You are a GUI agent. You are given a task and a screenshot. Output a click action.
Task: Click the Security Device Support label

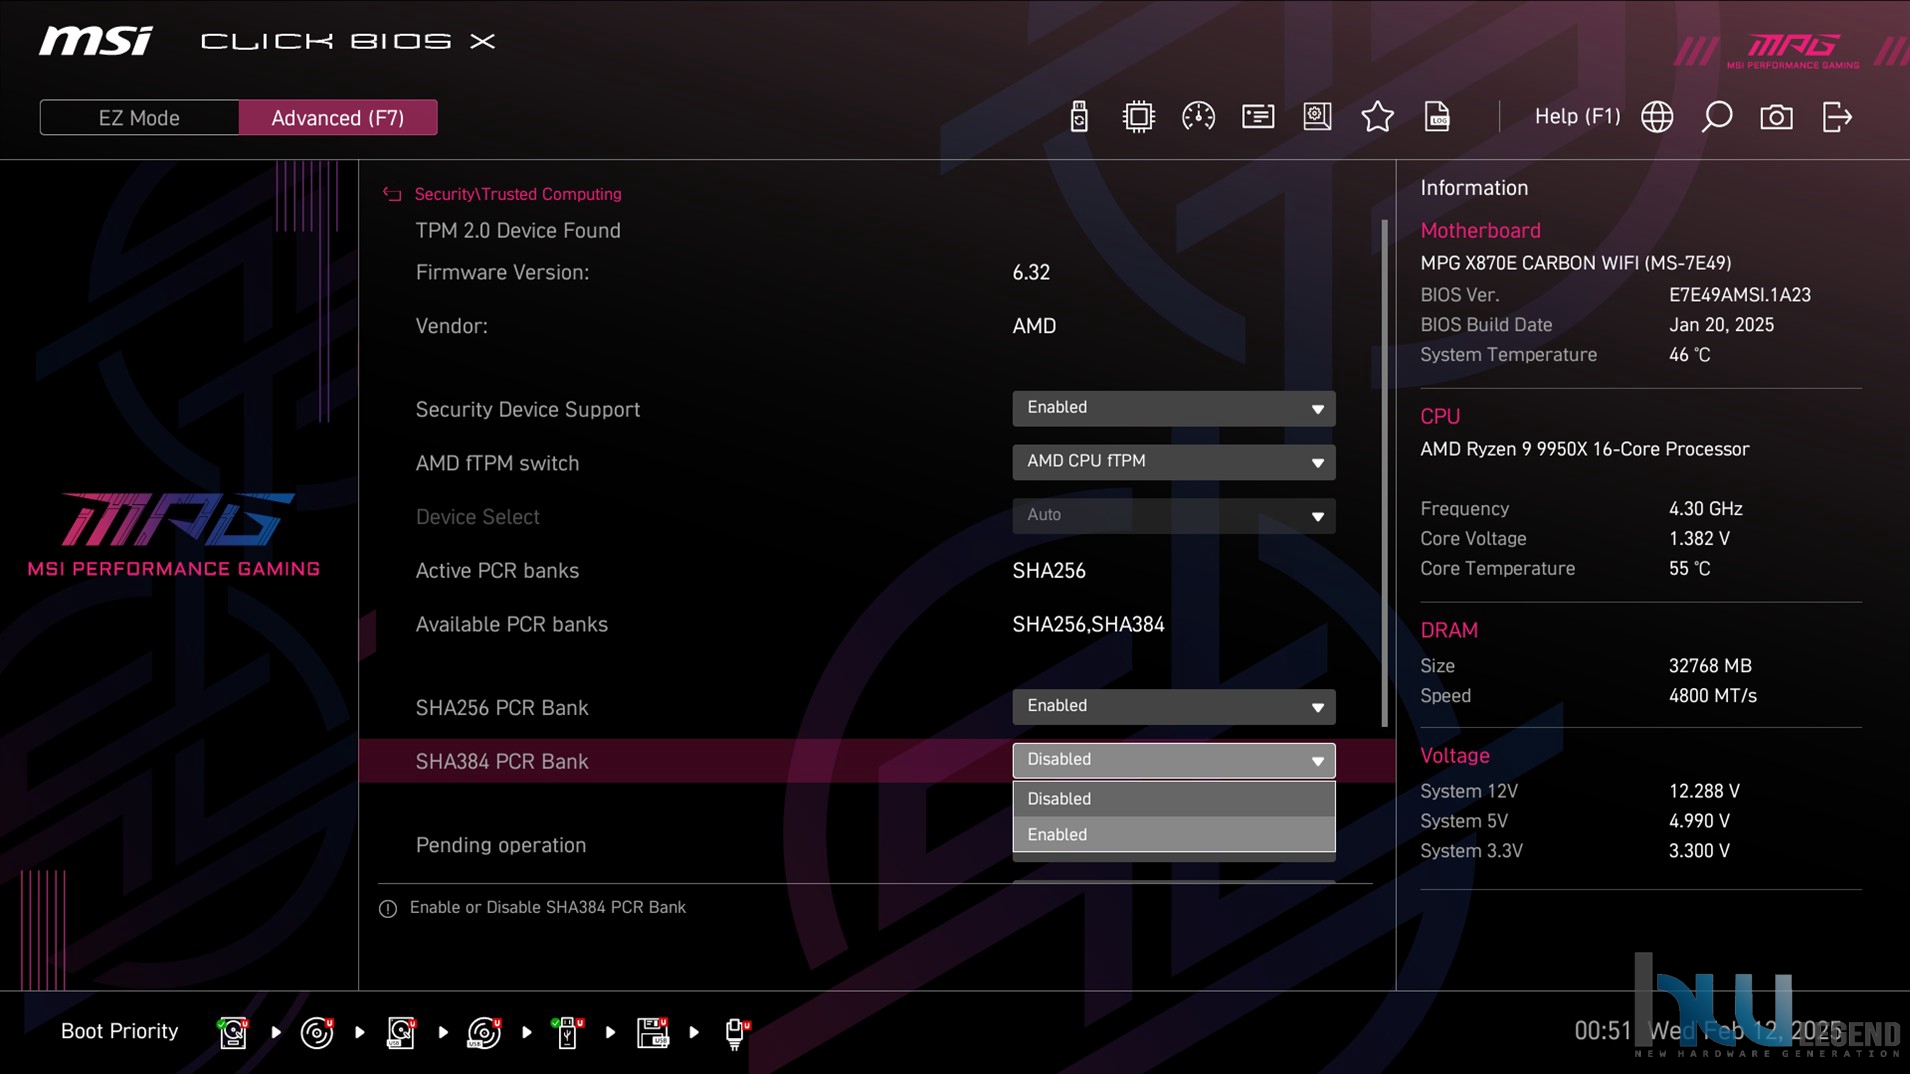(527, 409)
